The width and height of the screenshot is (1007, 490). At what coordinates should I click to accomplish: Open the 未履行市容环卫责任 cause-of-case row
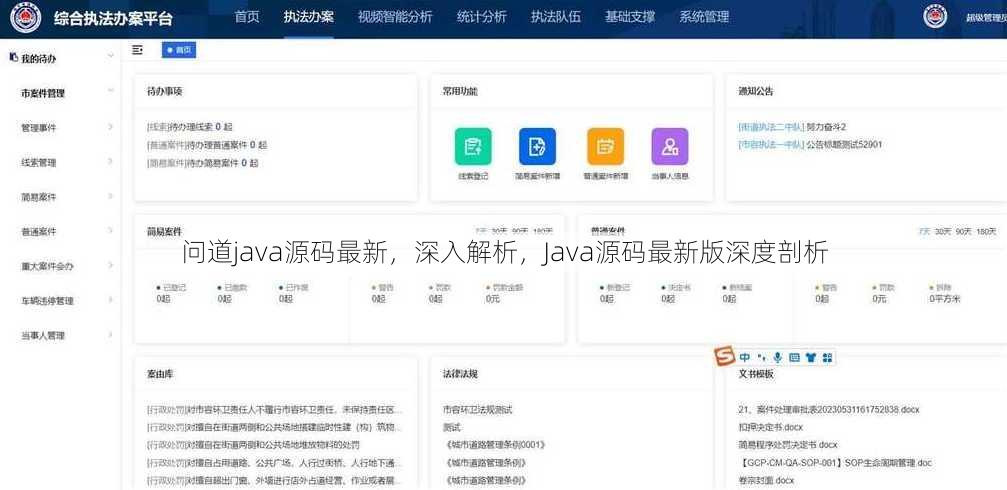(275, 409)
